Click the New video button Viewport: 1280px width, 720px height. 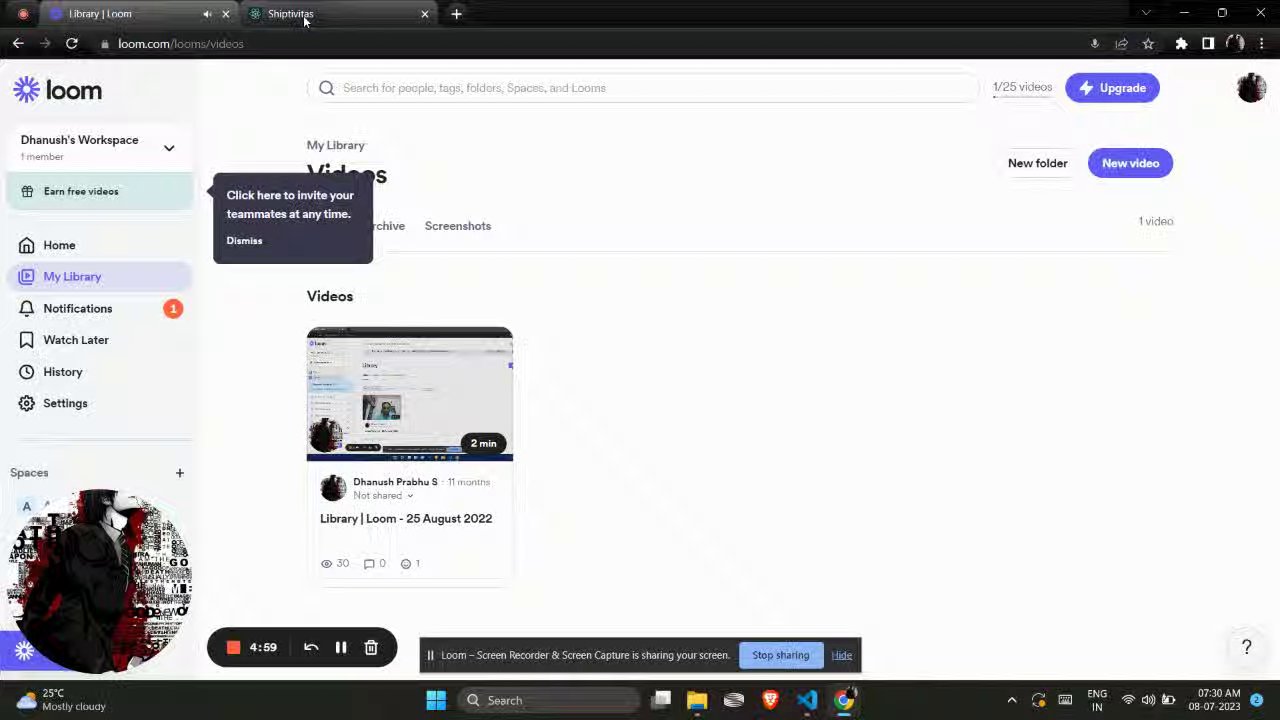pyautogui.click(x=1130, y=163)
